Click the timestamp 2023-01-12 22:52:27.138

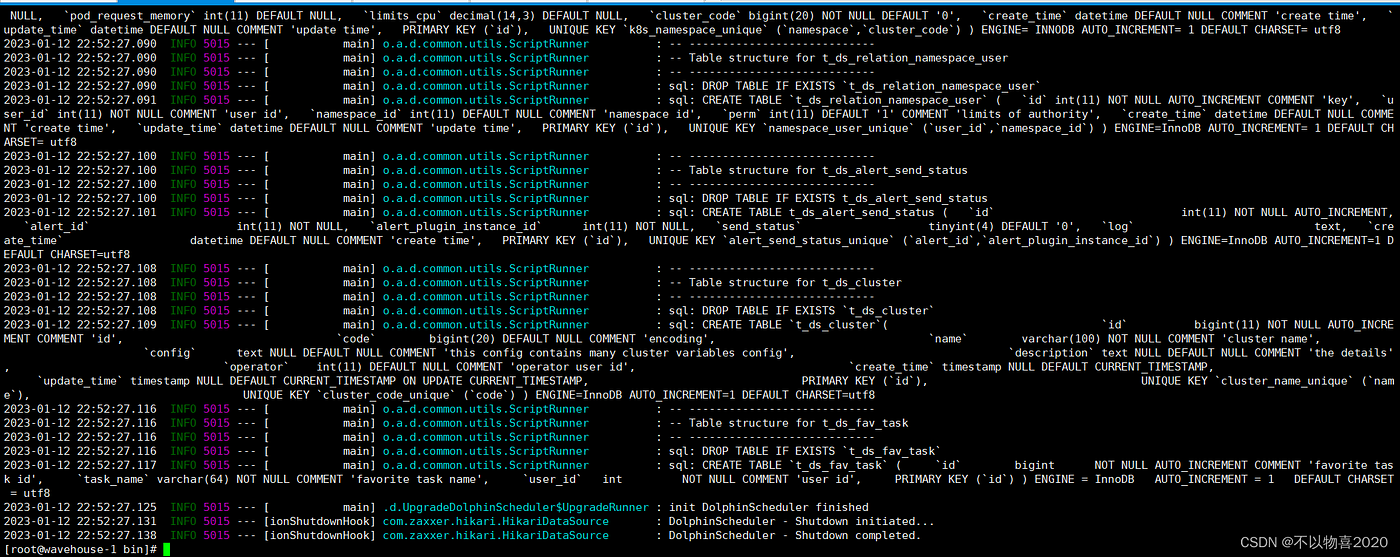coord(80,535)
